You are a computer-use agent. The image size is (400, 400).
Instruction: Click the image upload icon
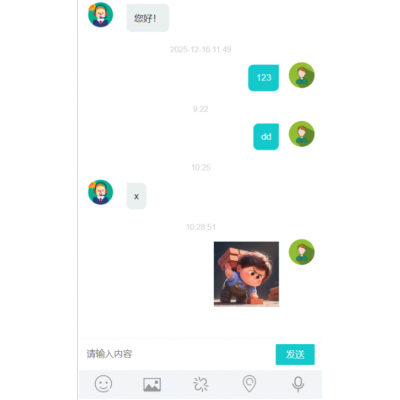152,384
